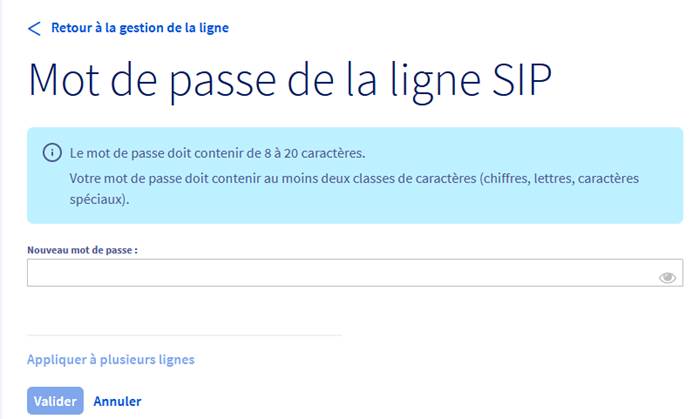Click the info circle icon in banner
Image resolution: width=699 pixels, height=419 pixels.
[52, 153]
